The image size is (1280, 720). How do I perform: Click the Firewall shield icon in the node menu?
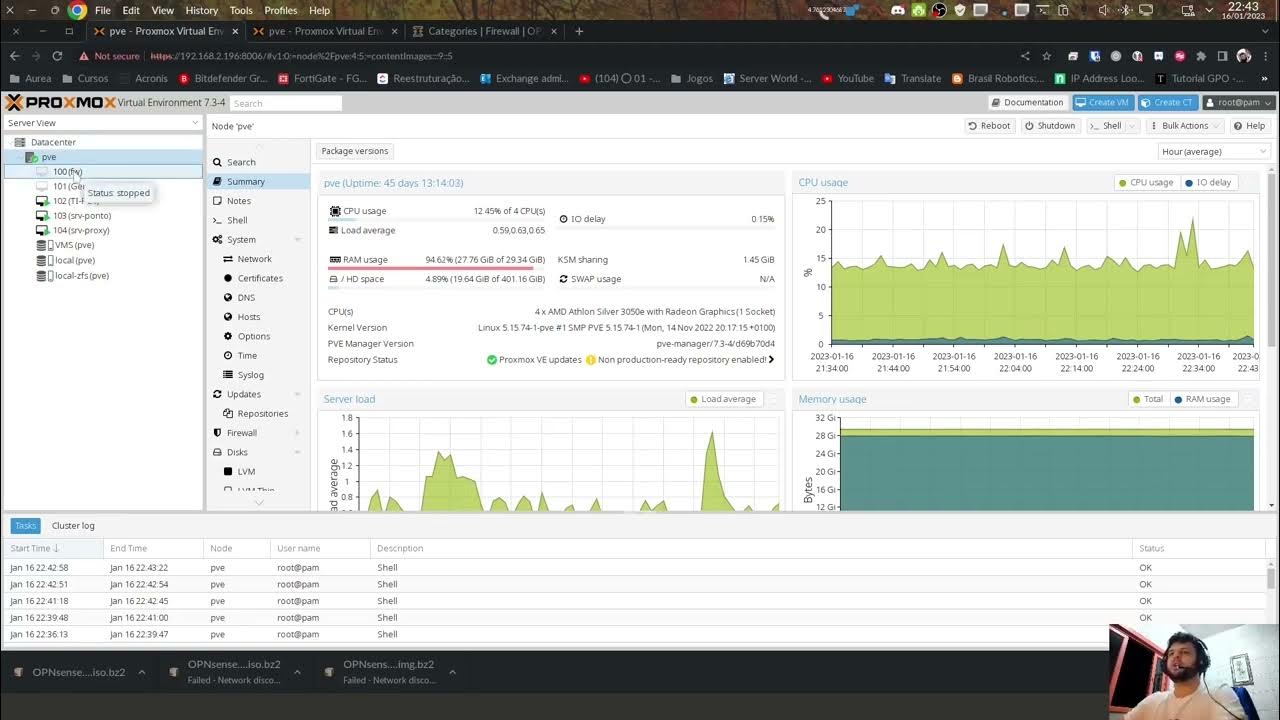[217, 433]
